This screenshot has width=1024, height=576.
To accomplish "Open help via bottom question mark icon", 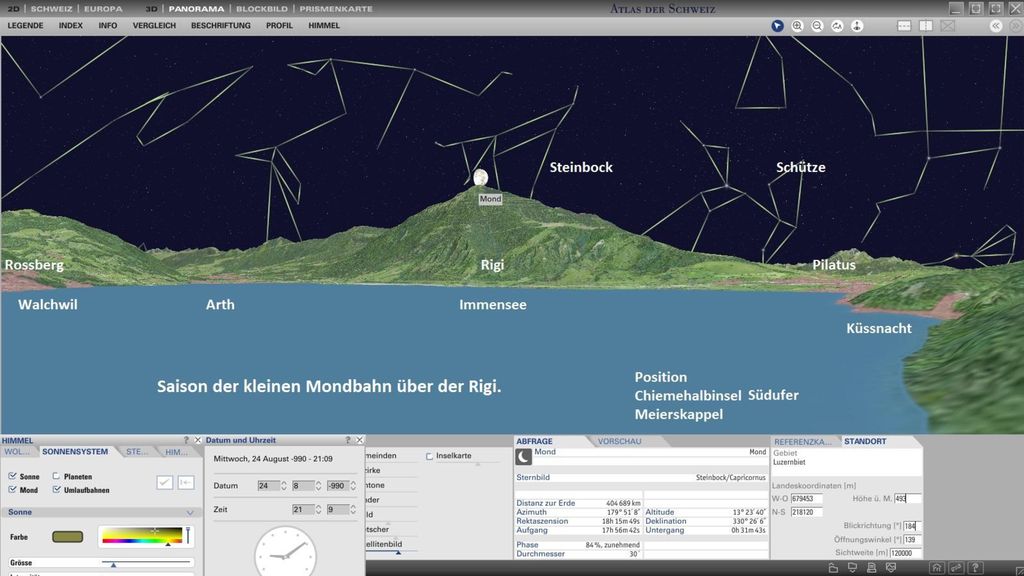I will (x=975, y=568).
